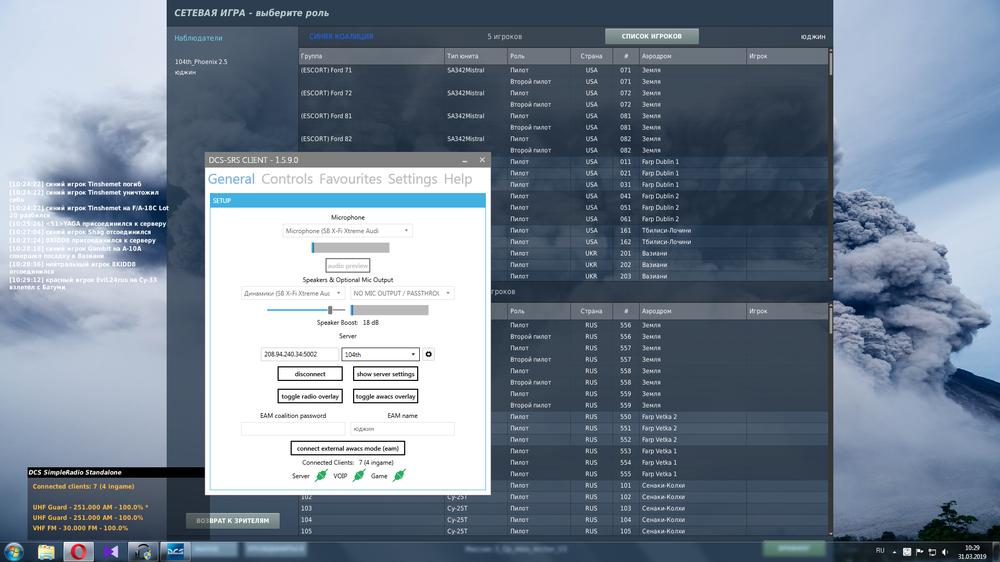The height and width of the screenshot is (562, 1000).
Task: Open the Action Center flag tray icon
Action: [x=919, y=552]
